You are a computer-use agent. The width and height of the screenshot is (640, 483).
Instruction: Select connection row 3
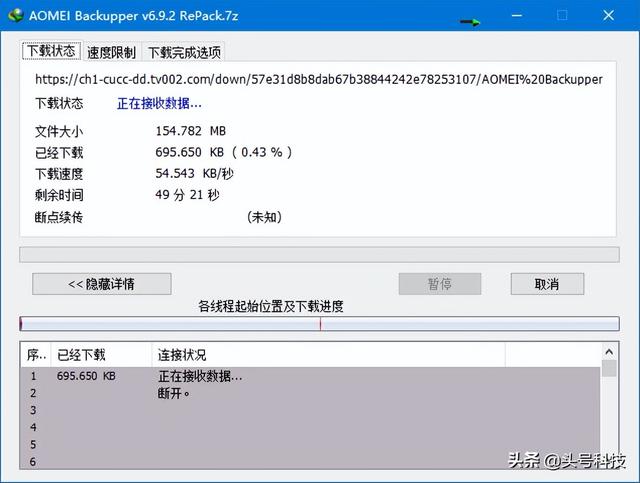tap(310, 410)
